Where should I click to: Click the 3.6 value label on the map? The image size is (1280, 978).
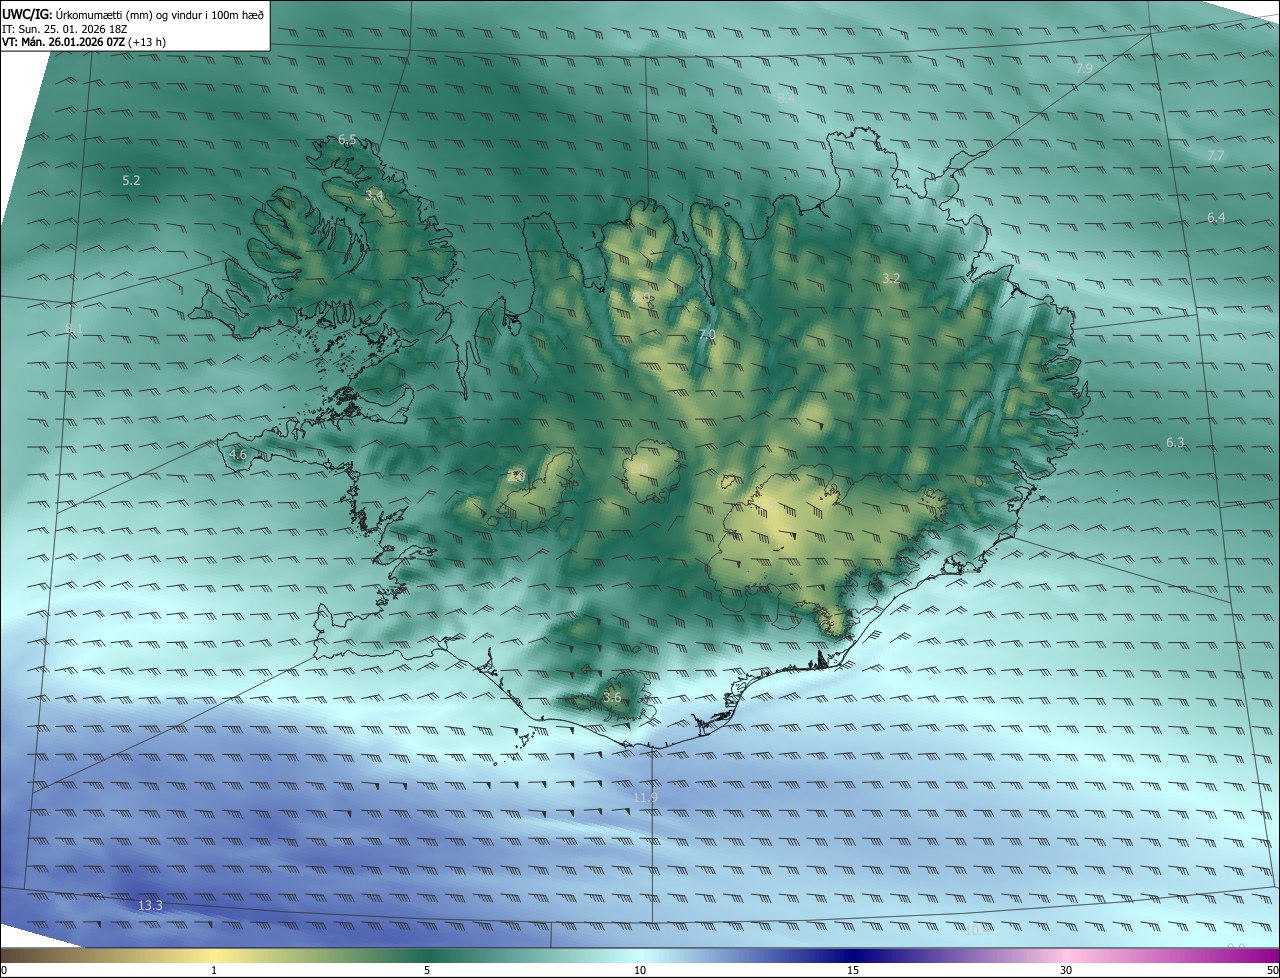click(612, 697)
